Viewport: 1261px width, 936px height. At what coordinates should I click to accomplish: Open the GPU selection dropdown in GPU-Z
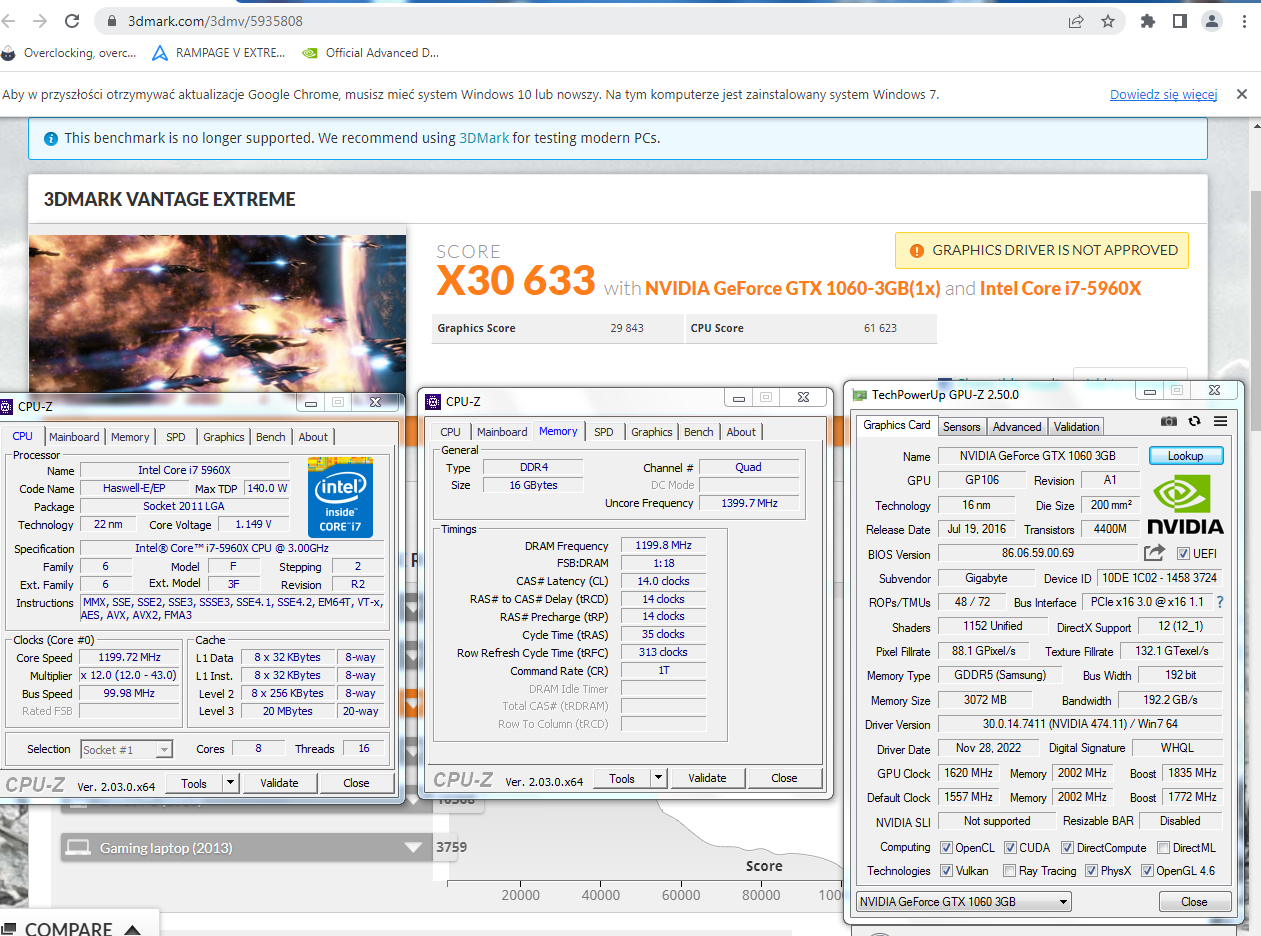(x=964, y=901)
